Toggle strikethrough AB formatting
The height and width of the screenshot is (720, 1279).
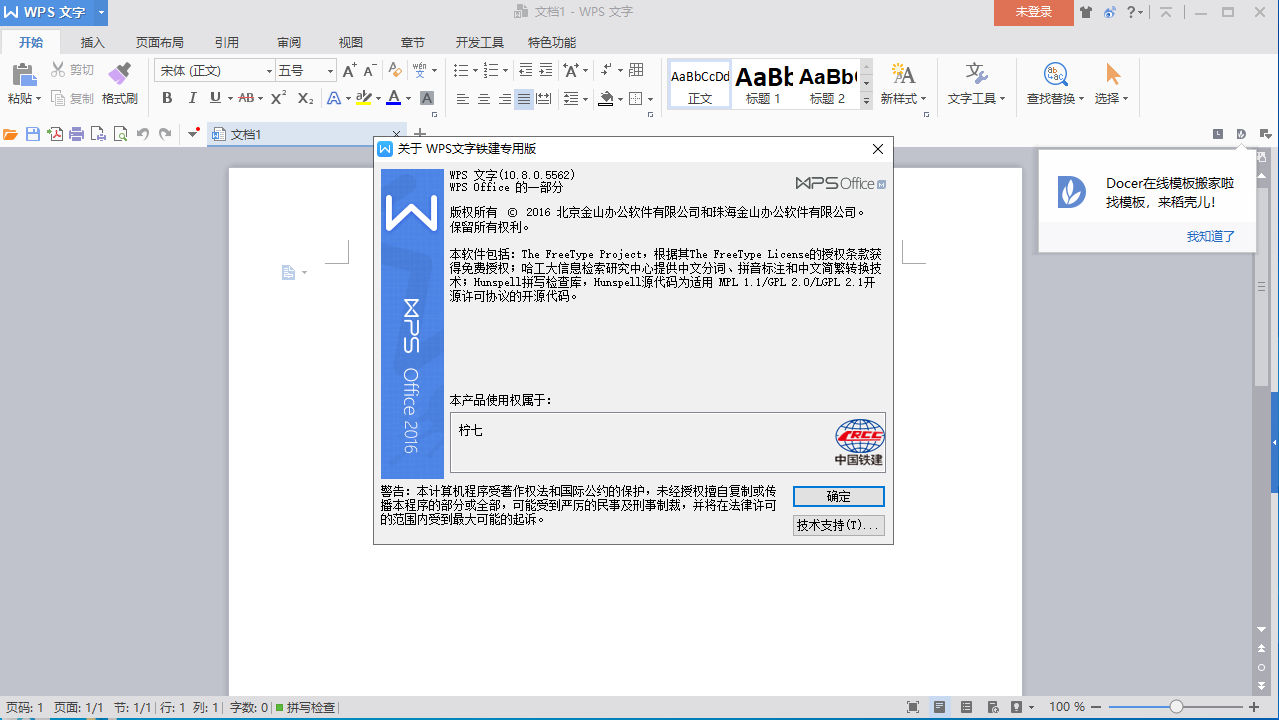[x=246, y=98]
